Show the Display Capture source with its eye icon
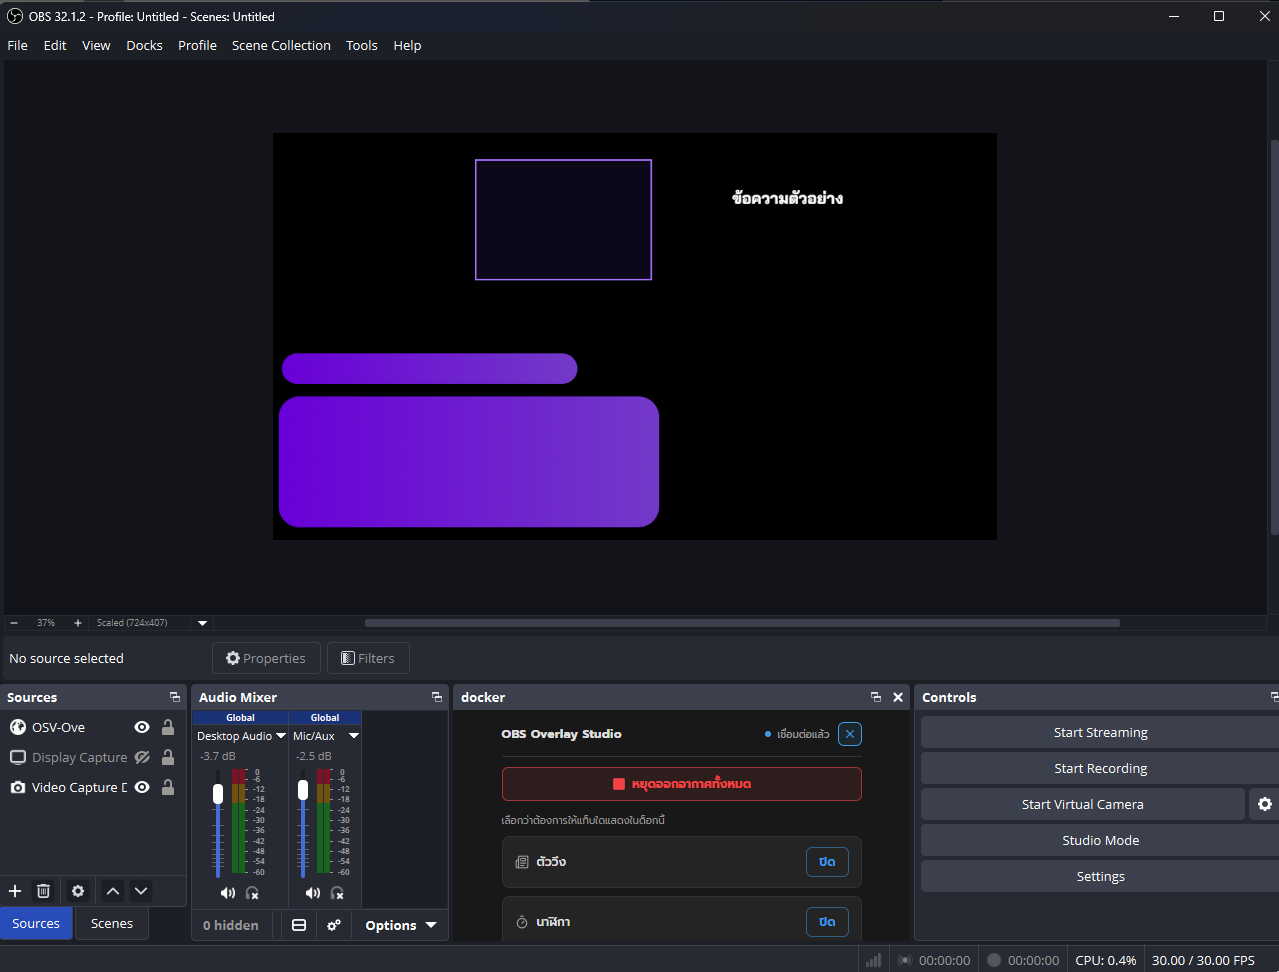This screenshot has width=1279, height=972. tap(142, 757)
